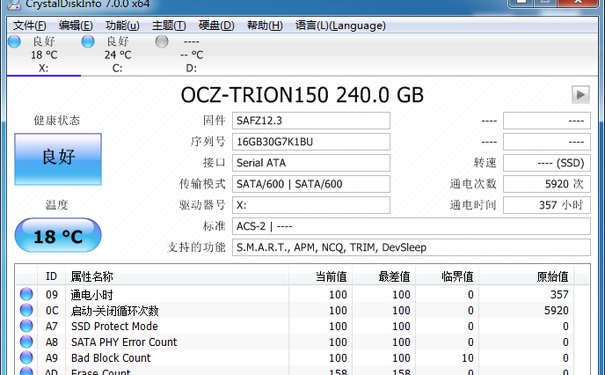The height and width of the screenshot is (375, 605).
Task: Open the 功能(u) menu
Action: coord(122,26)
